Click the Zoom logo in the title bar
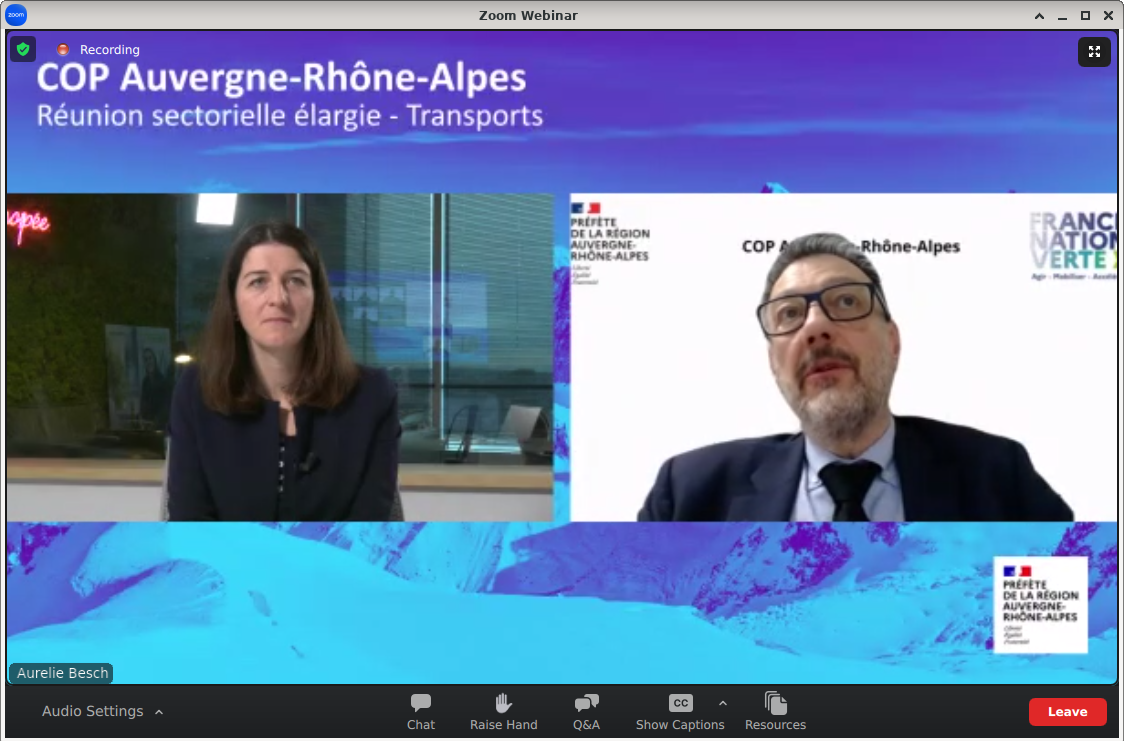 coord(16,14)
